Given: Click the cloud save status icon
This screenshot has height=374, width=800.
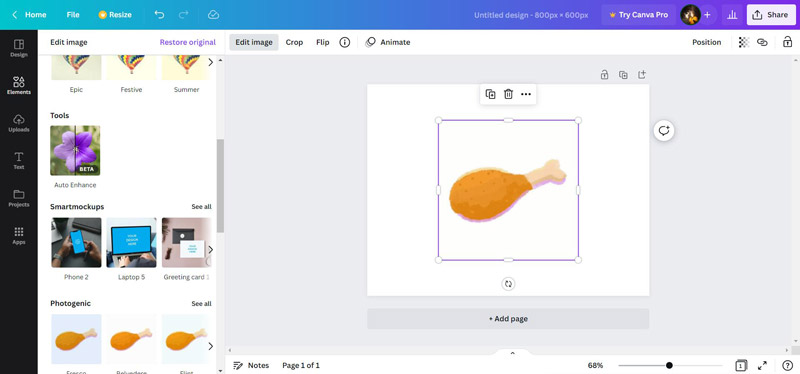Looking at the screenshot, I should [x=213, y=15].
